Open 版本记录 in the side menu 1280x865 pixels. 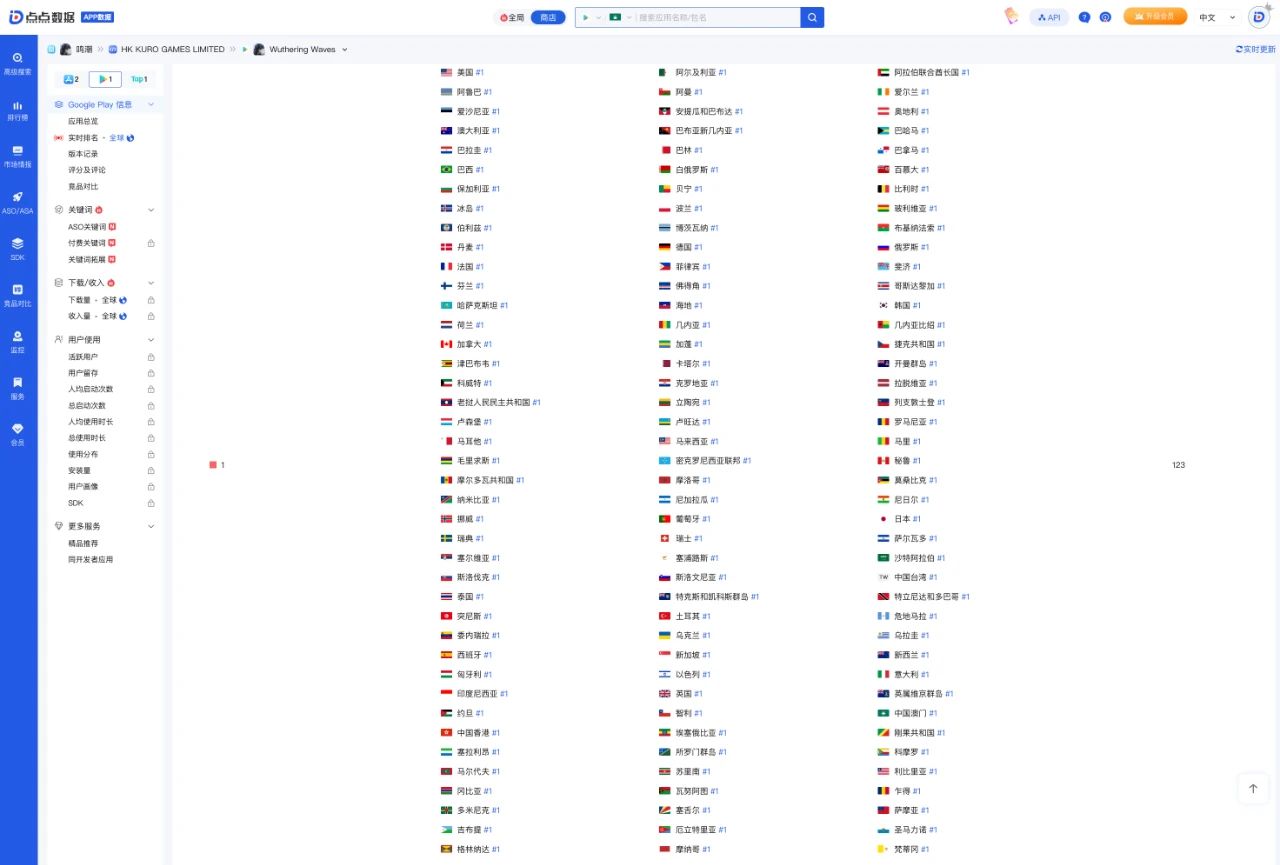(x=83, y=154)
